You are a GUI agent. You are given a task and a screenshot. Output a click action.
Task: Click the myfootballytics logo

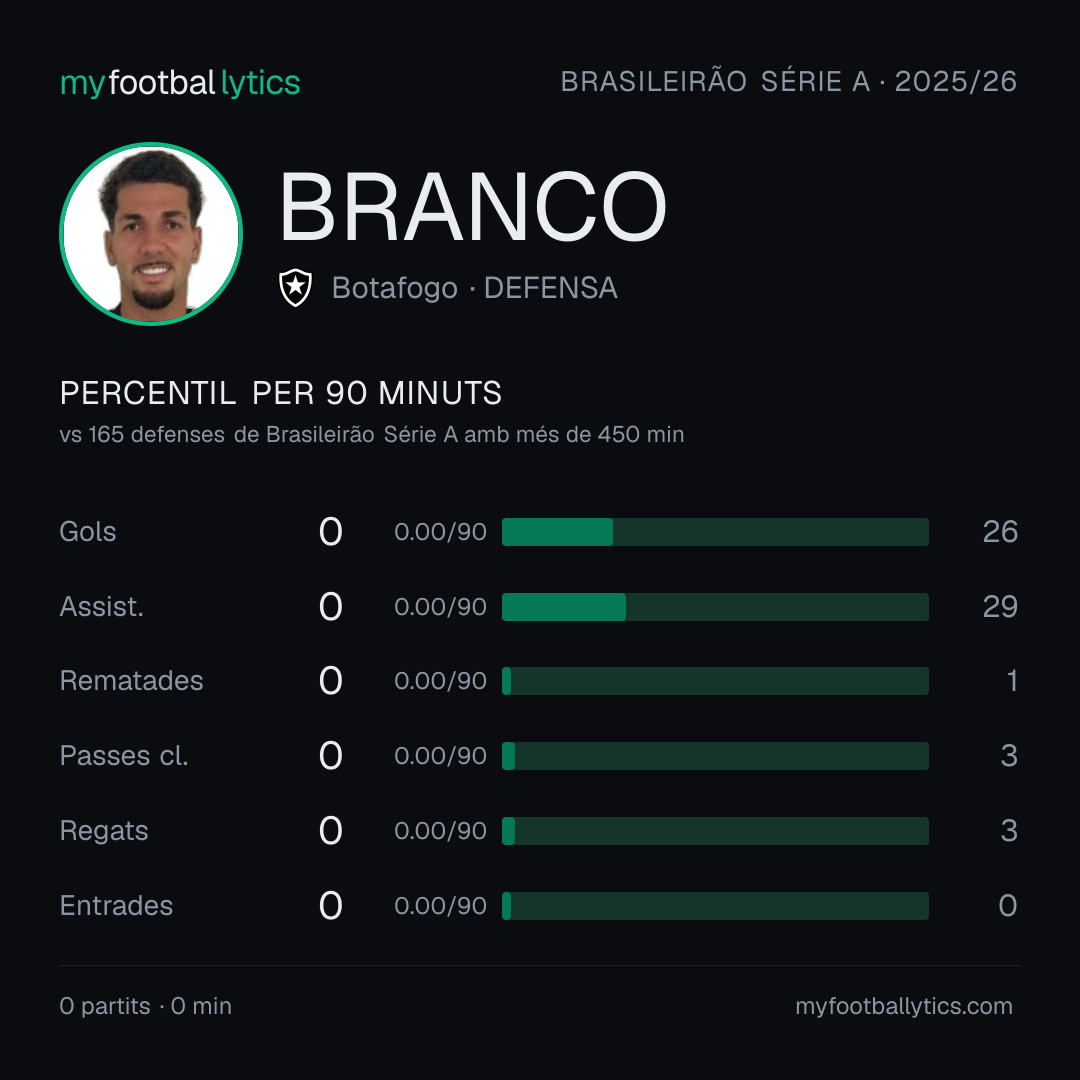point(180,83)
